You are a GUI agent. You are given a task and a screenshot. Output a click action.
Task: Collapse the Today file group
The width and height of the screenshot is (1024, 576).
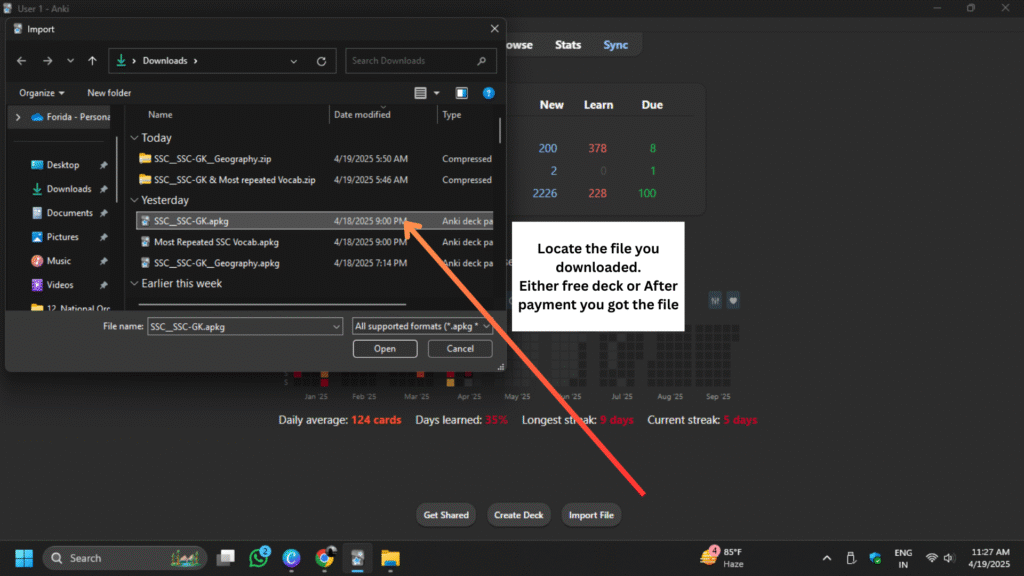pos(135,138)
